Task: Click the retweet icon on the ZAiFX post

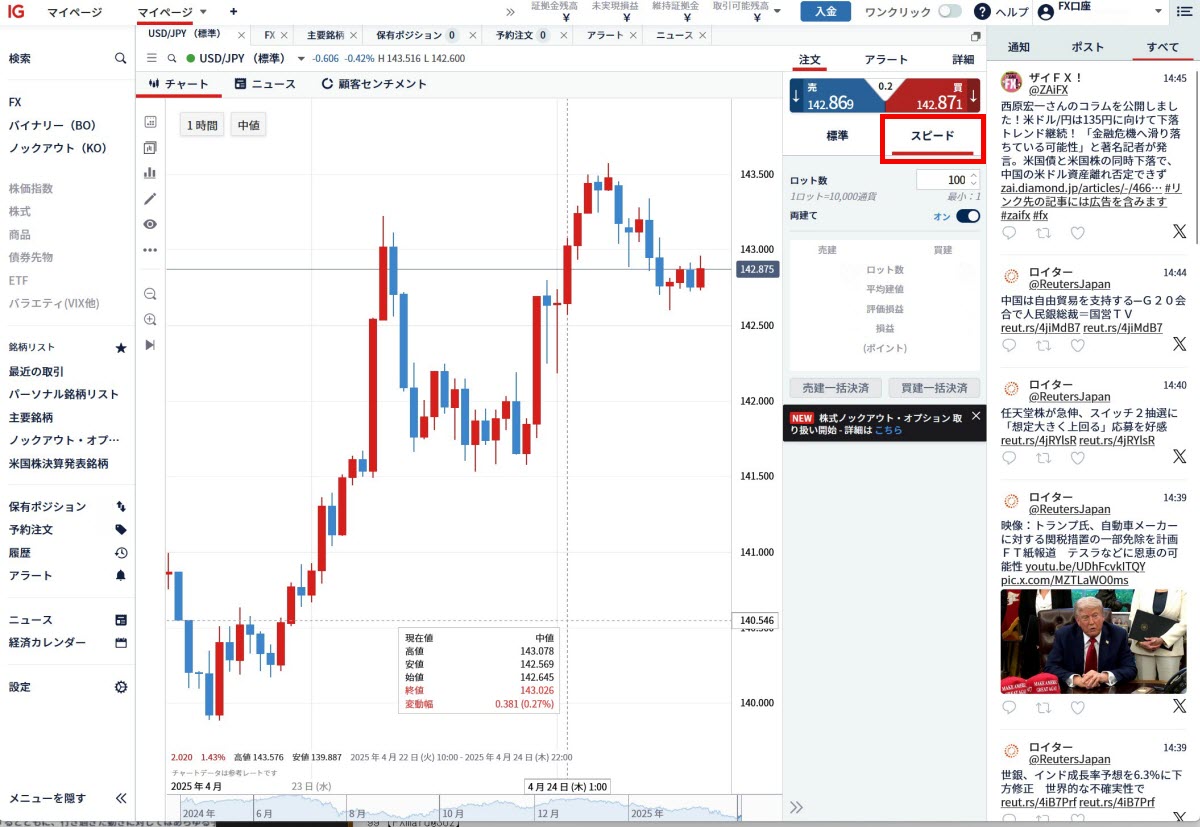Action: 1043,233
